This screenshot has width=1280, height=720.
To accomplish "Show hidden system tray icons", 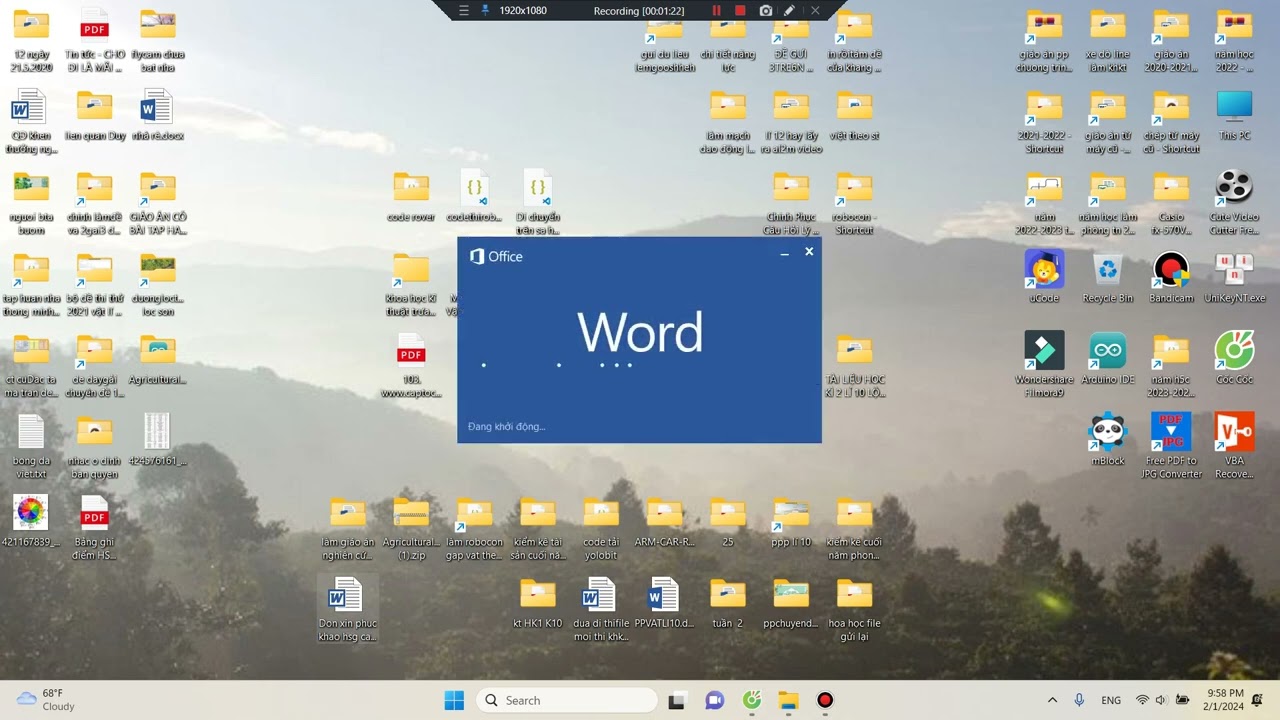I will (x=1052, y=700).
